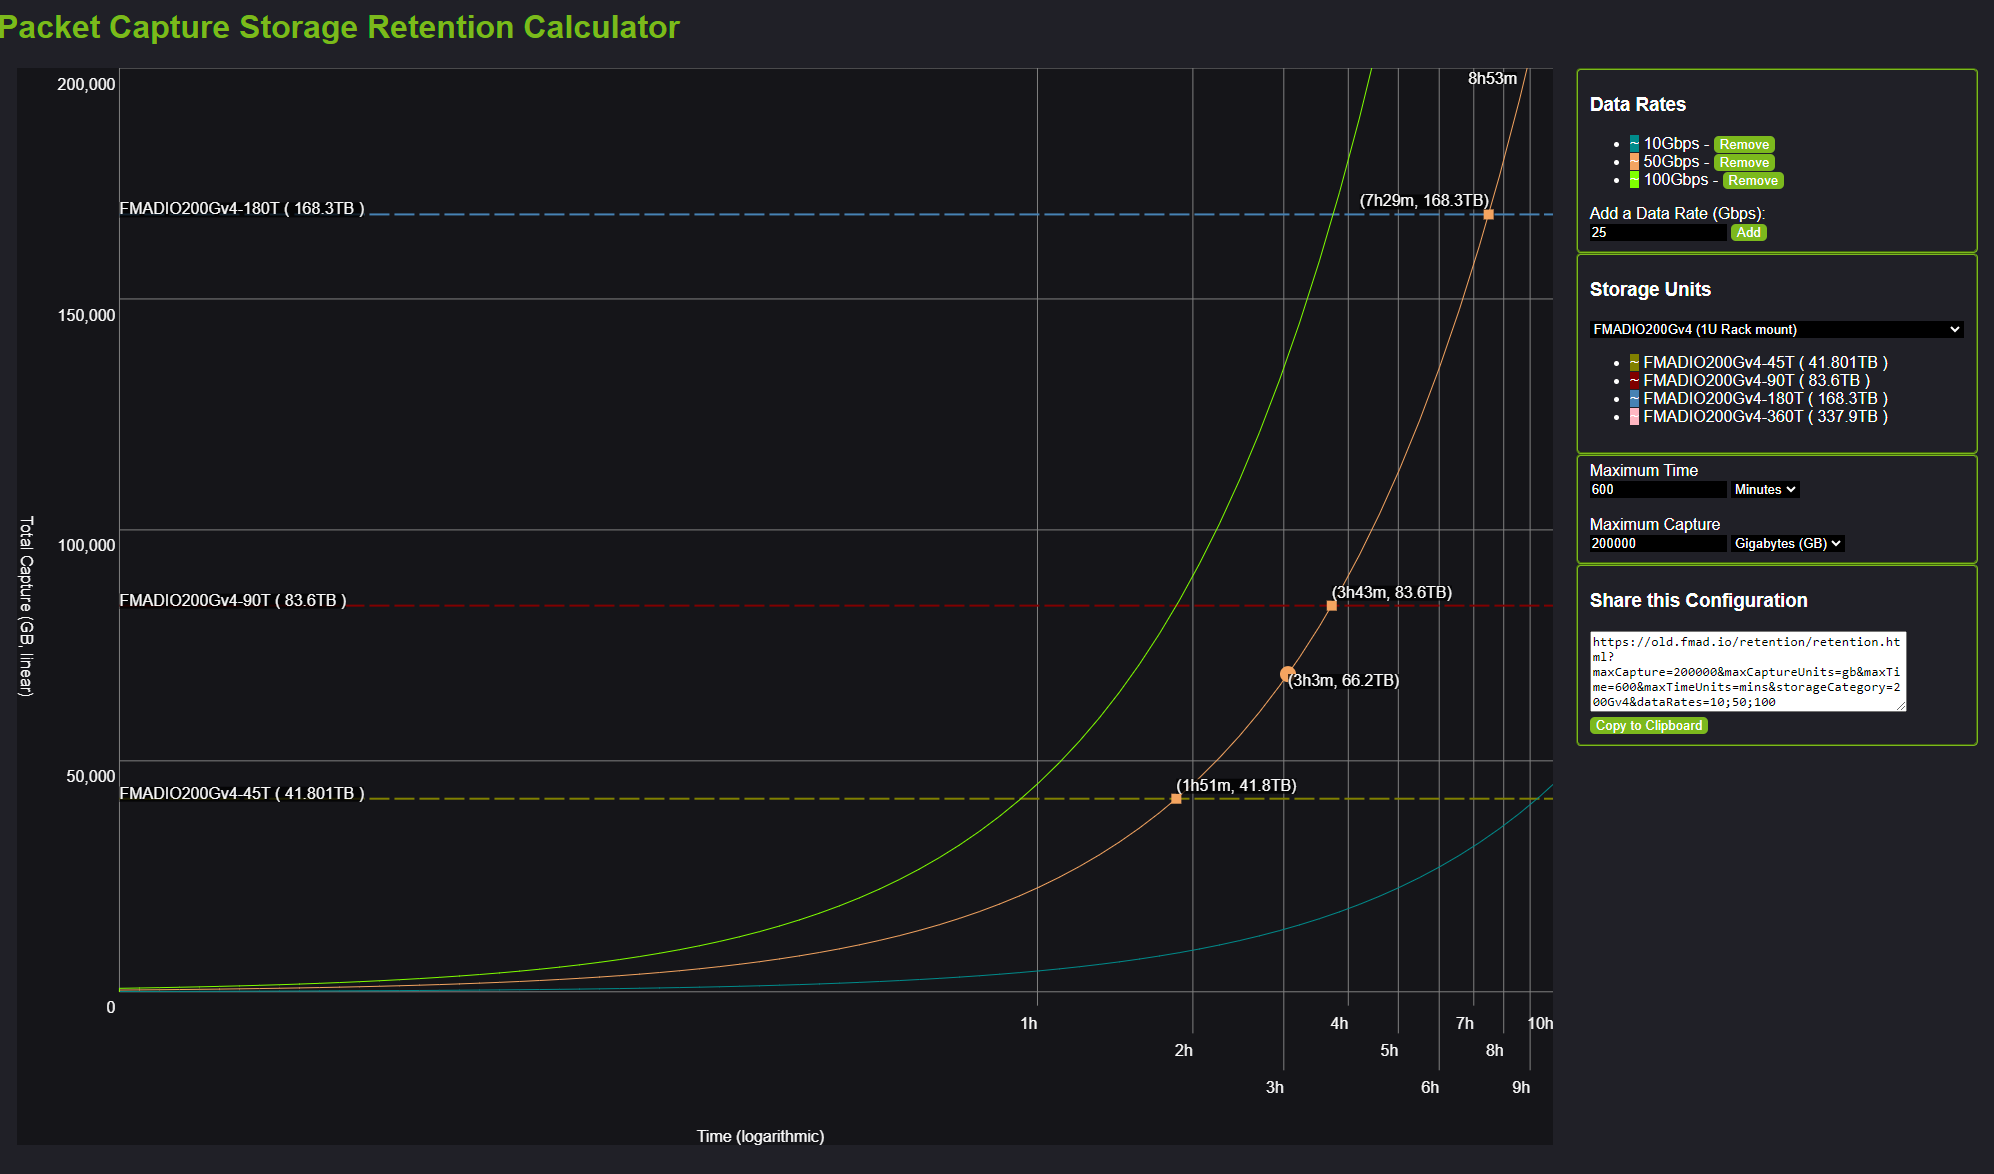Click the teal 10Gbps color swatch
The width and height of the screenshot is (1994, 1174).
coord(1634,144)
